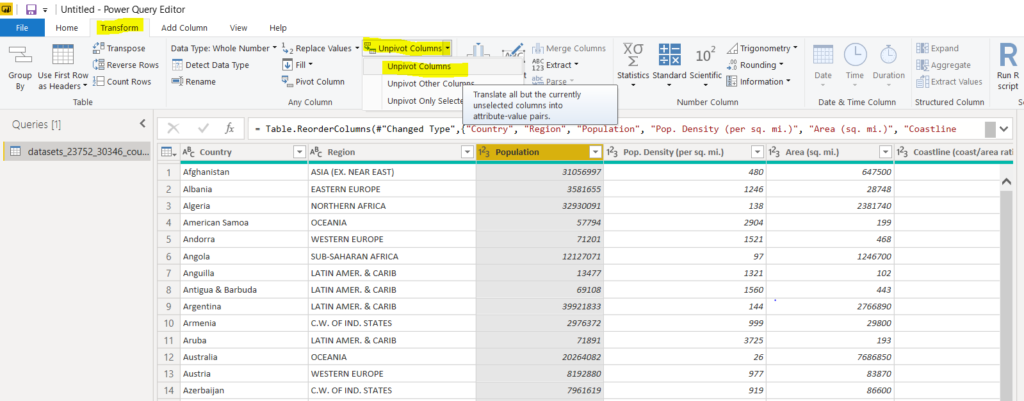Open the Help tab
The height and width of the screenshot is (401, 1024).
click(278, 27)
